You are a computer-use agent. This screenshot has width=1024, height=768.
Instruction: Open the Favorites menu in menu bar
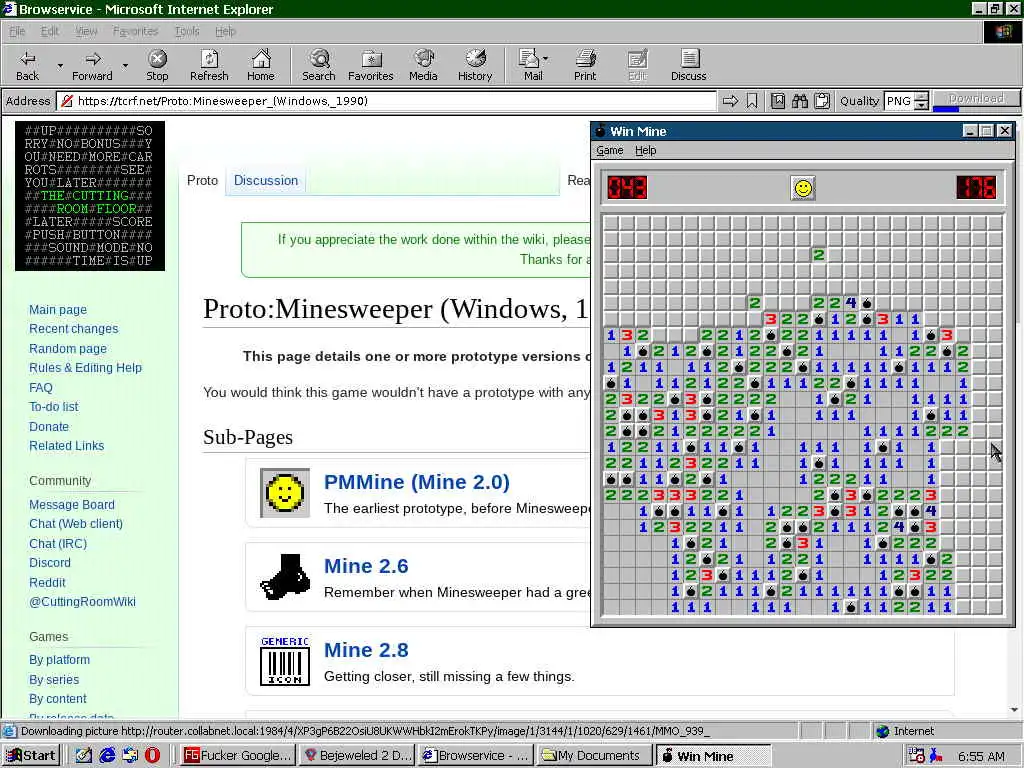[135, 31]
